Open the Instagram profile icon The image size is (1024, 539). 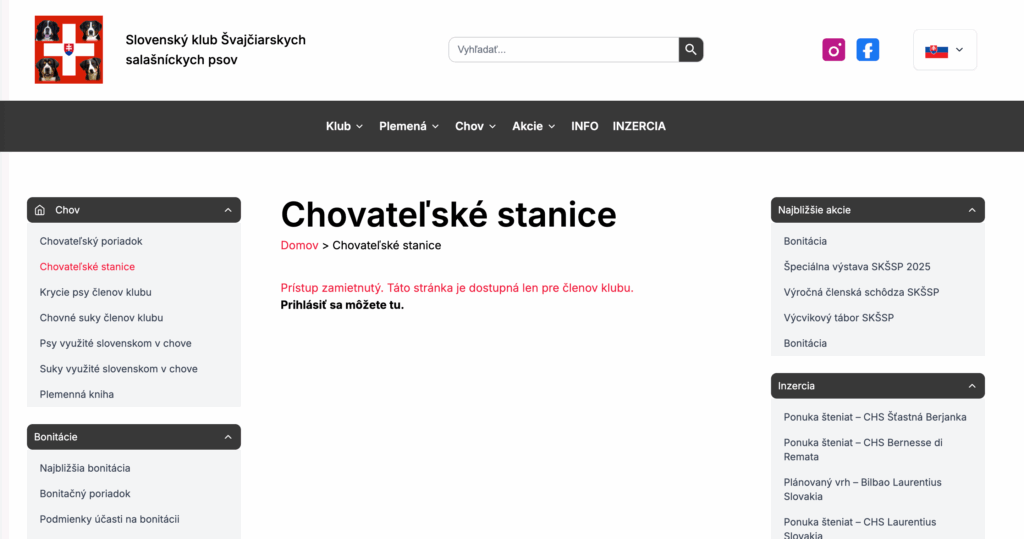coord(834,50)
